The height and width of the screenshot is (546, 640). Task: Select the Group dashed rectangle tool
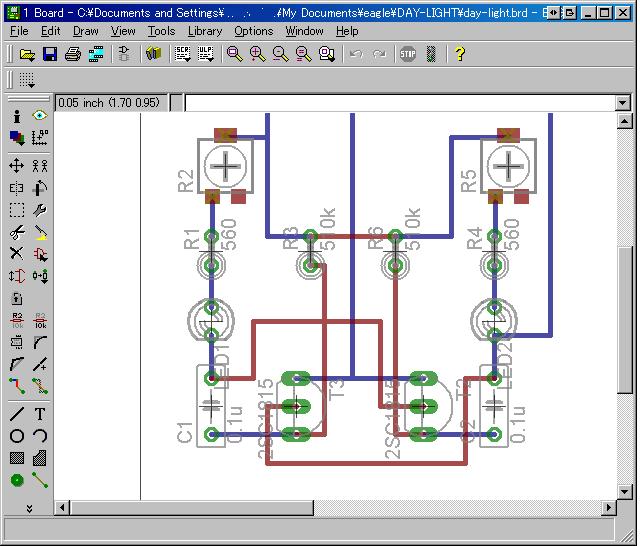click(17, 210)
